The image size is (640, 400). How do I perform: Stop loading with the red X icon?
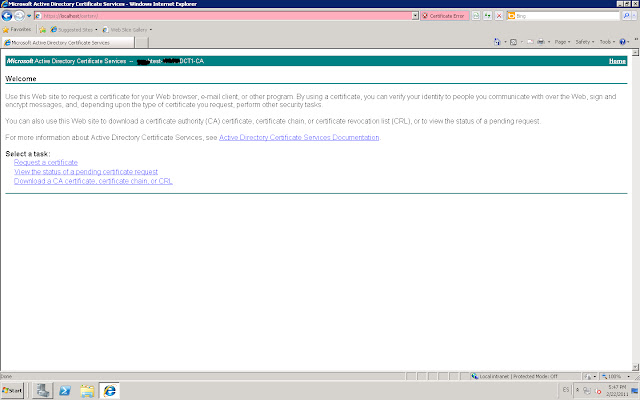[499, 16]
